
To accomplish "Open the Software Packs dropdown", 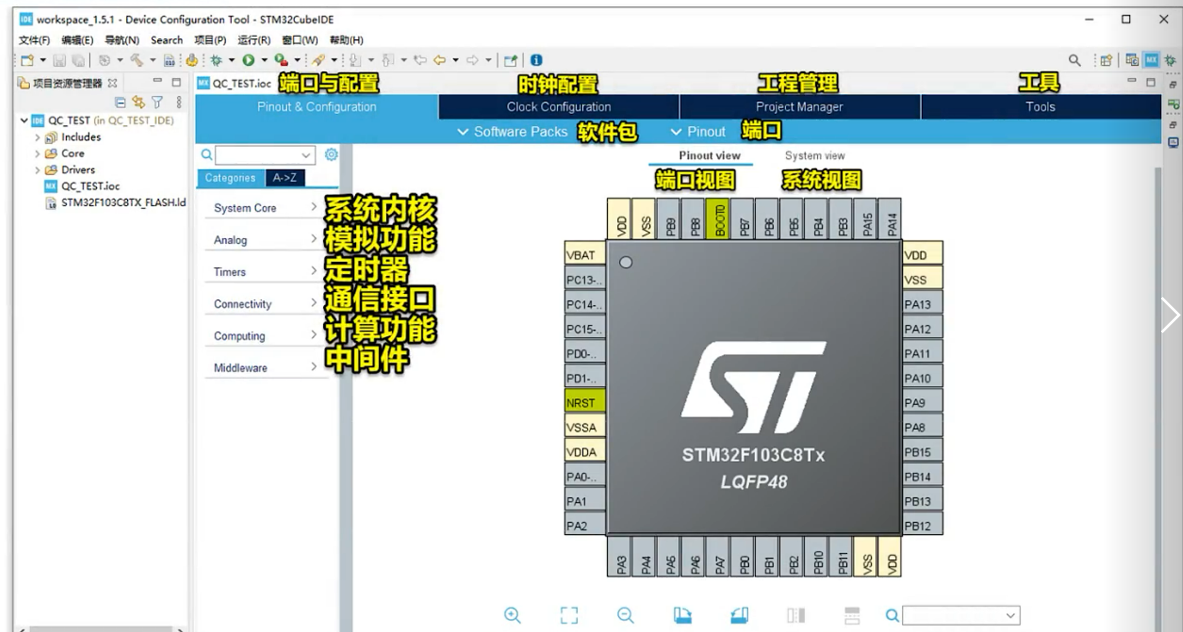I will pos(512,132).
